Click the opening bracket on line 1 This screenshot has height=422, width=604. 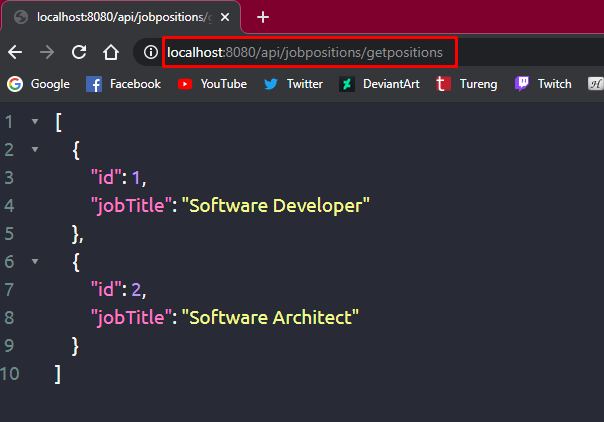(59, 122)
